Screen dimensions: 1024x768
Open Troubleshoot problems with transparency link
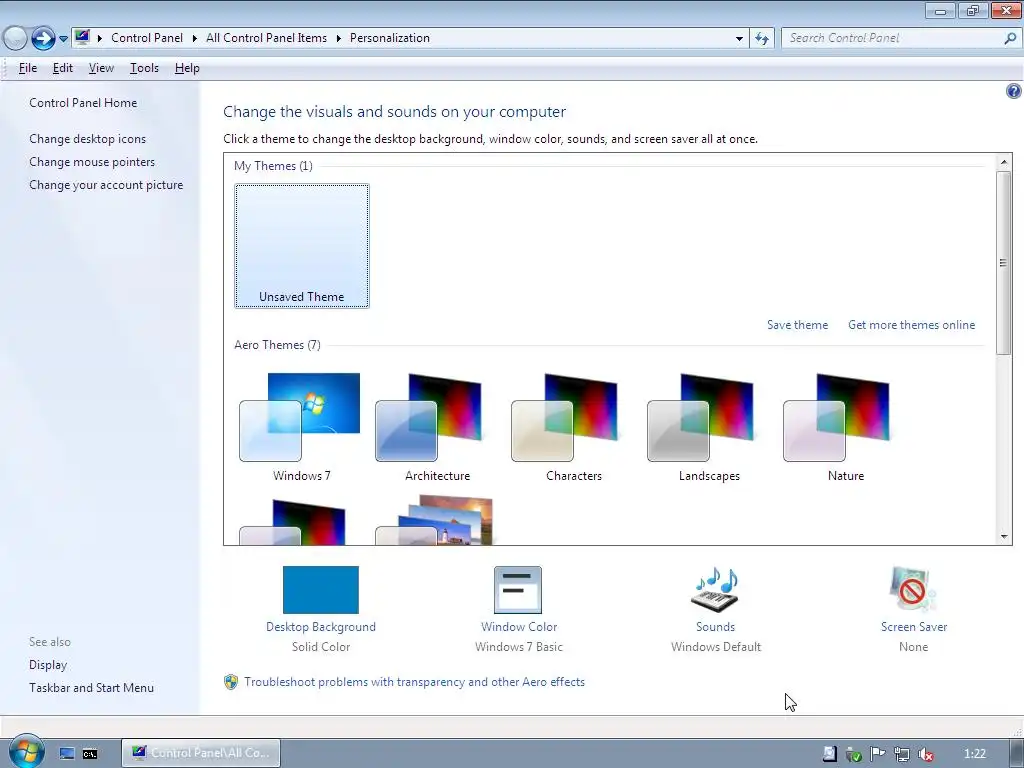pyautogui.click(x=414, y=681)
